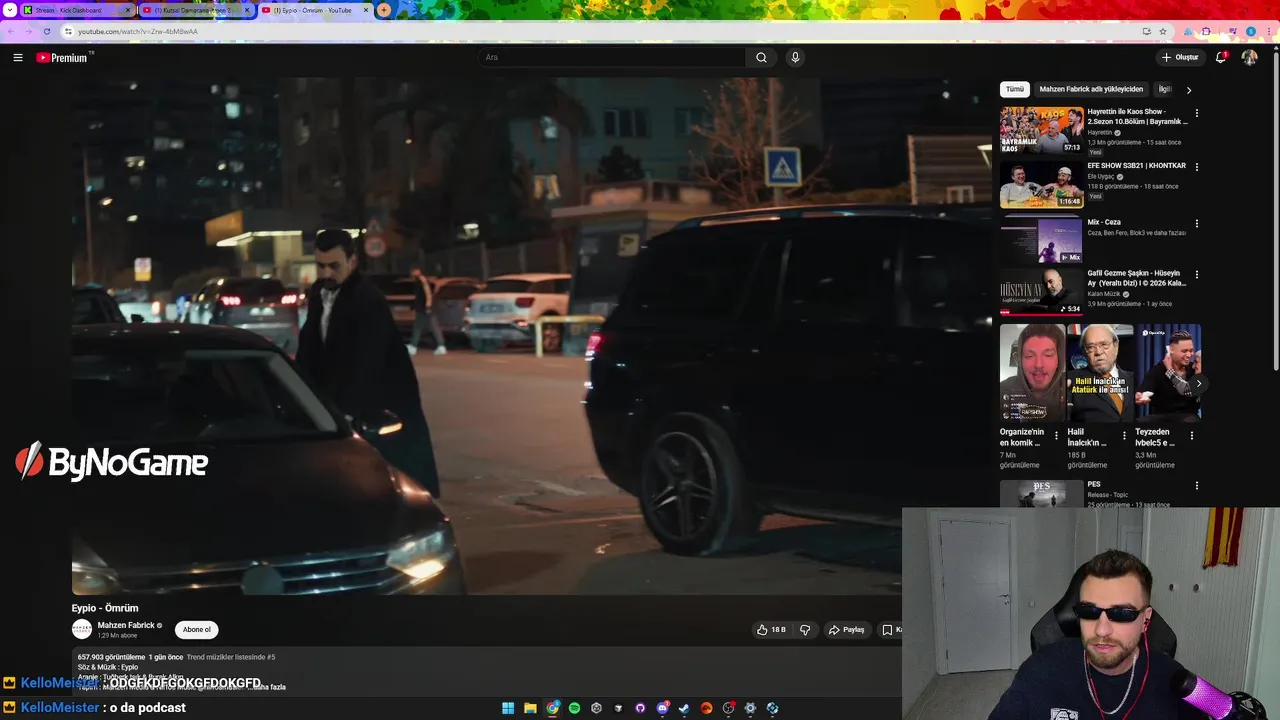
Task: Open Teyzeden lvbelc5 short thumbnail
Action: point(1168,372)
